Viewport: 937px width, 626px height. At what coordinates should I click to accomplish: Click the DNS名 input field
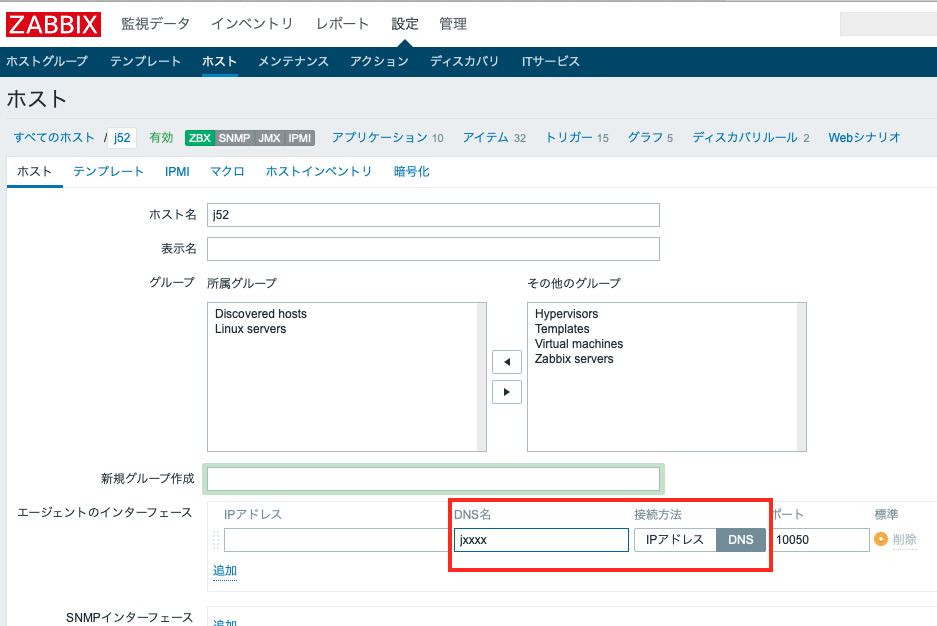(541, 540)
